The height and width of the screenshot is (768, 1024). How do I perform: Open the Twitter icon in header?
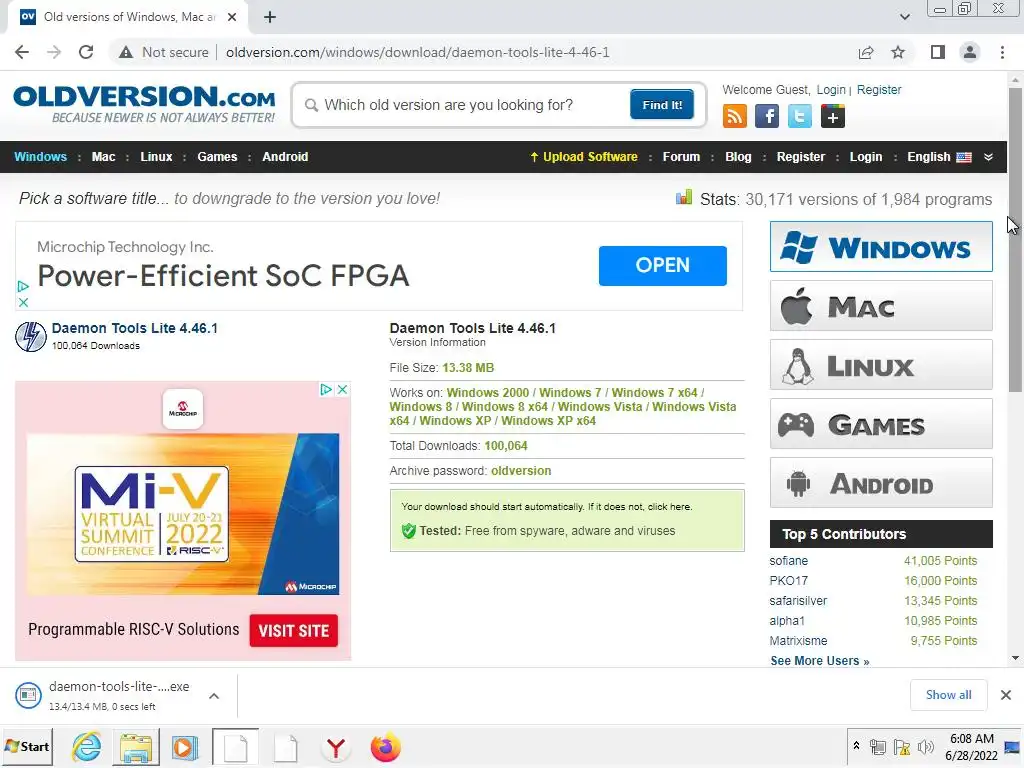click(x=799, y=117)
